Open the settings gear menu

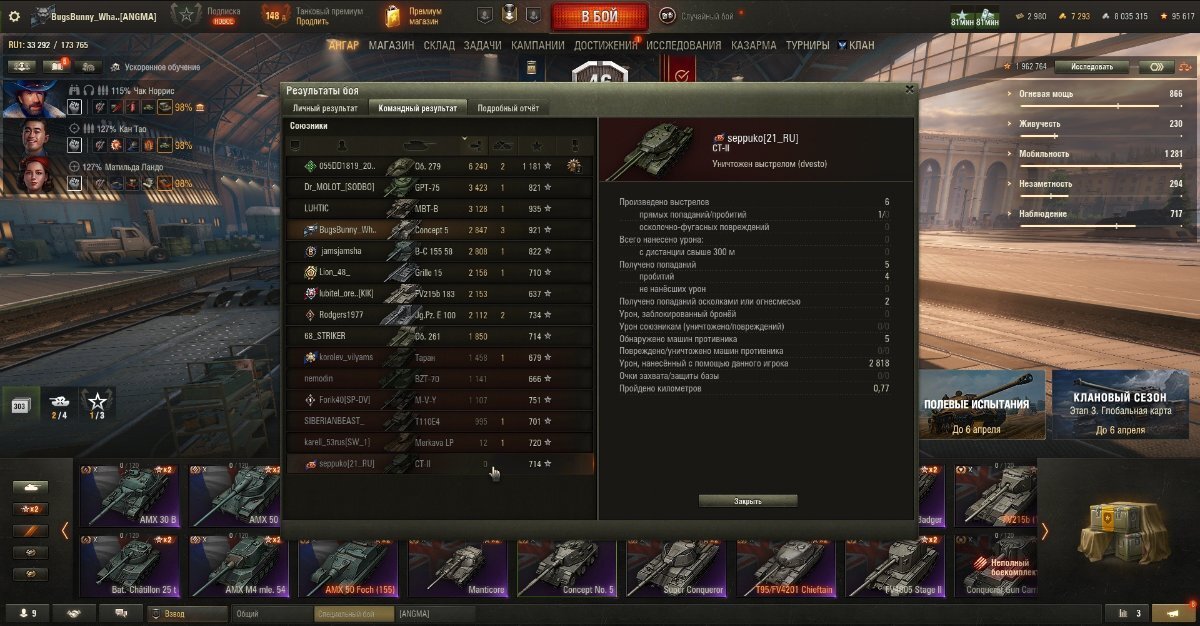14,15
